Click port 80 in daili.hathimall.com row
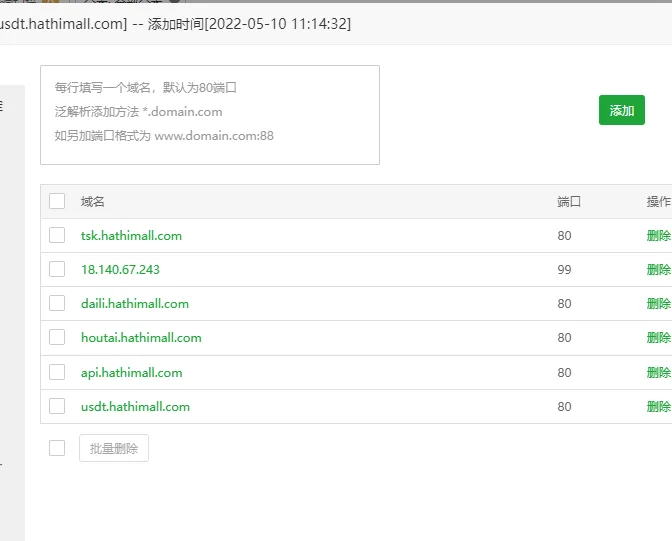This screenshot has height=541, width=672. pos(564,304)
